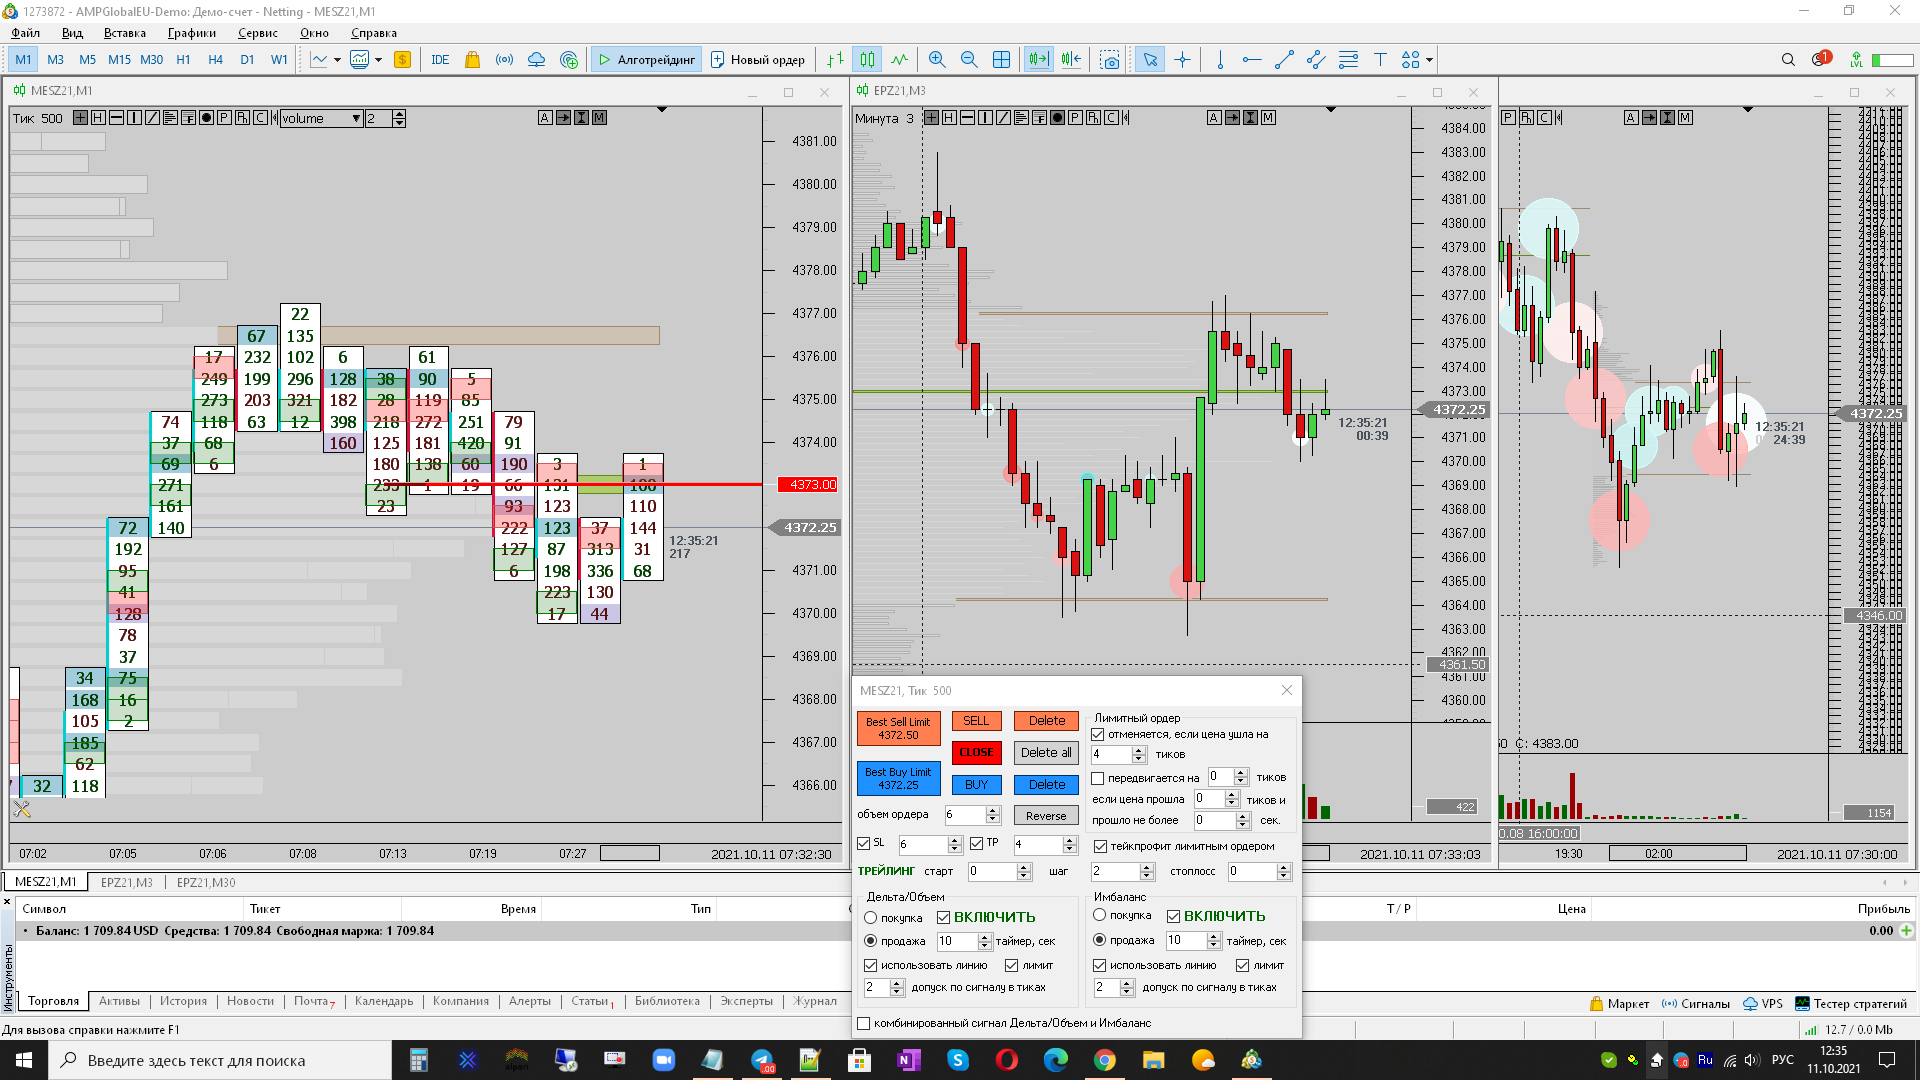
Task: Open the Сервис menu
Action: tap(257, 33)
